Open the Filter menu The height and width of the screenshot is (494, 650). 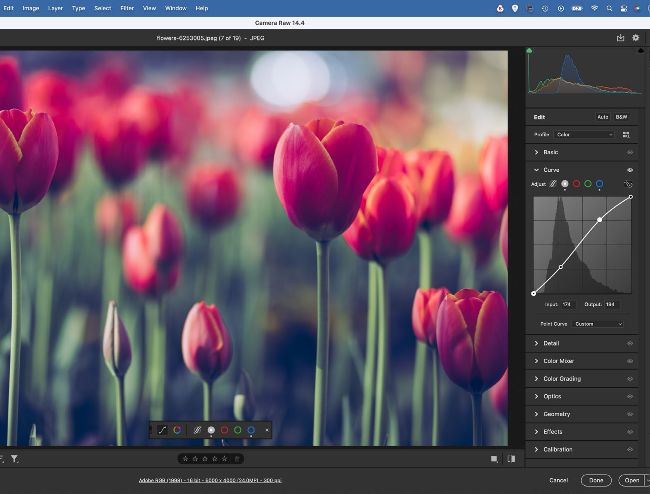coord(127,8)
